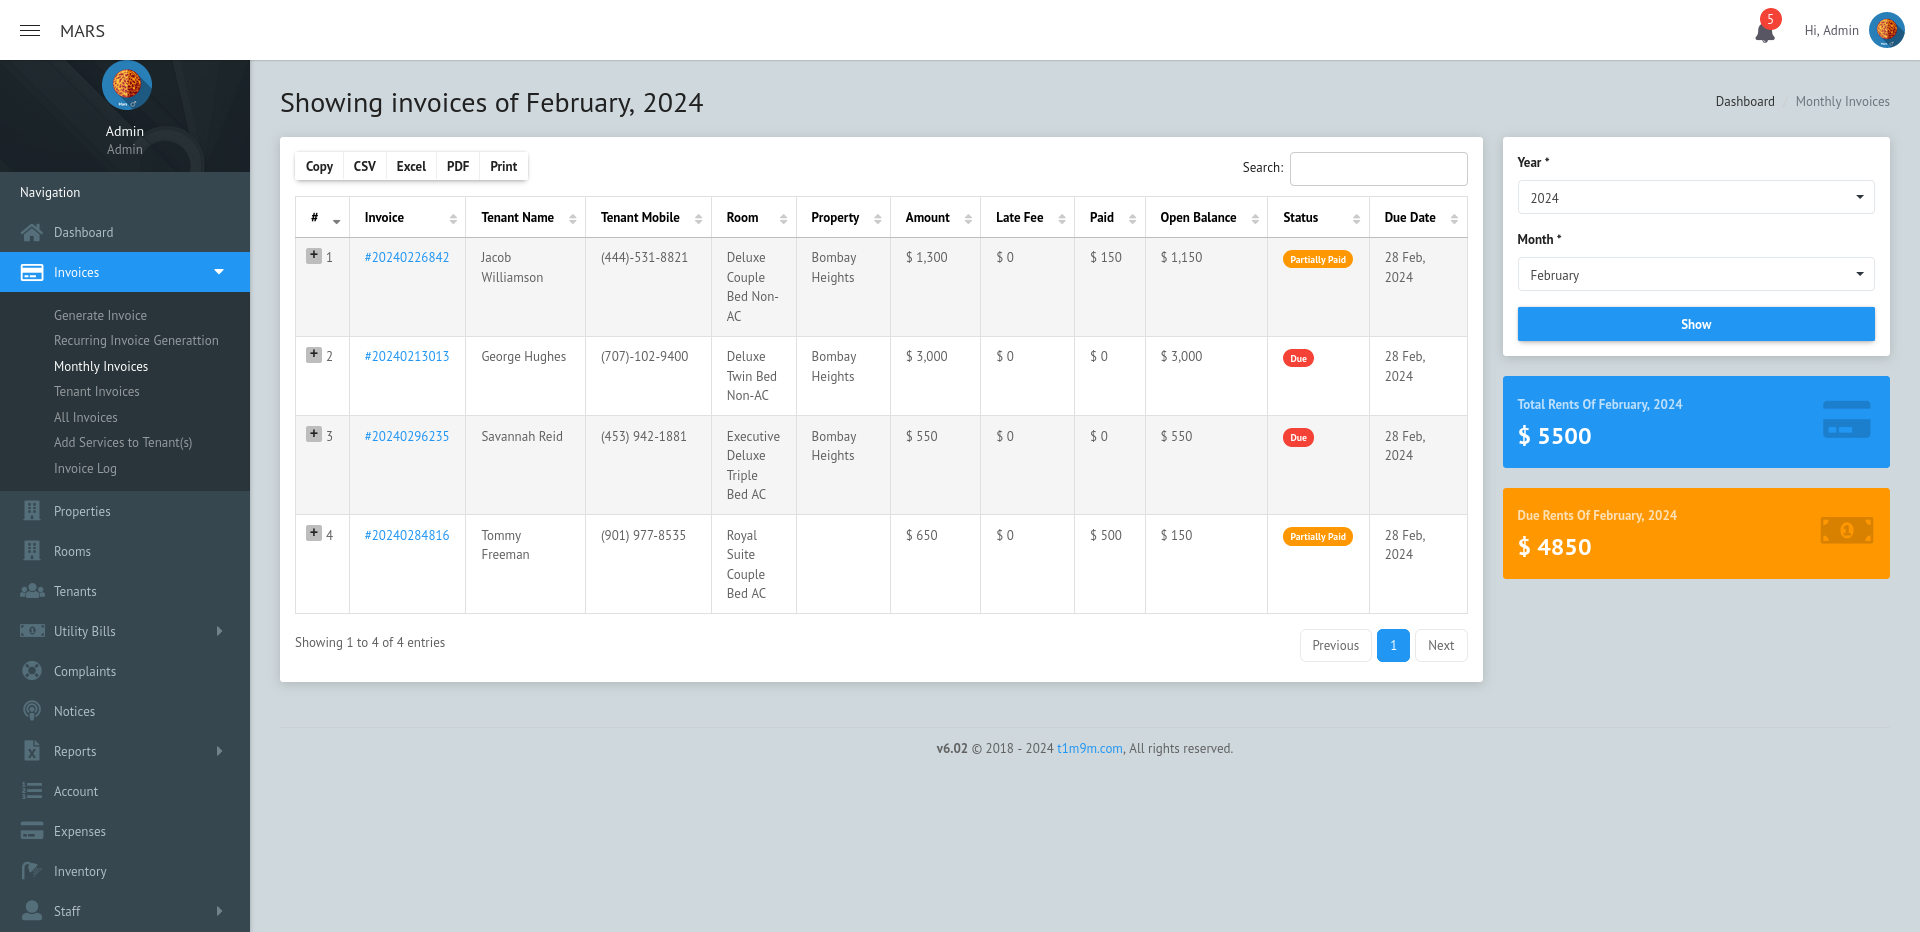Image resolution: width=1920 pixels, height=932 pixels.
Task: Open Dashboard from the home icon
Action: pyautogui.click(x=32, y=233)
